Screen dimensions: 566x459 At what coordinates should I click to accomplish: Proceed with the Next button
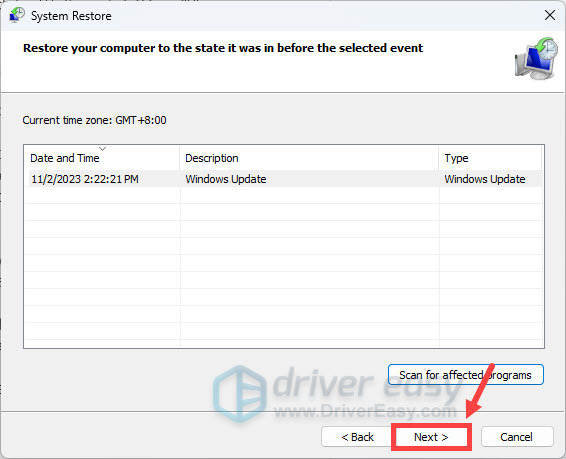[x=431, y=437]
